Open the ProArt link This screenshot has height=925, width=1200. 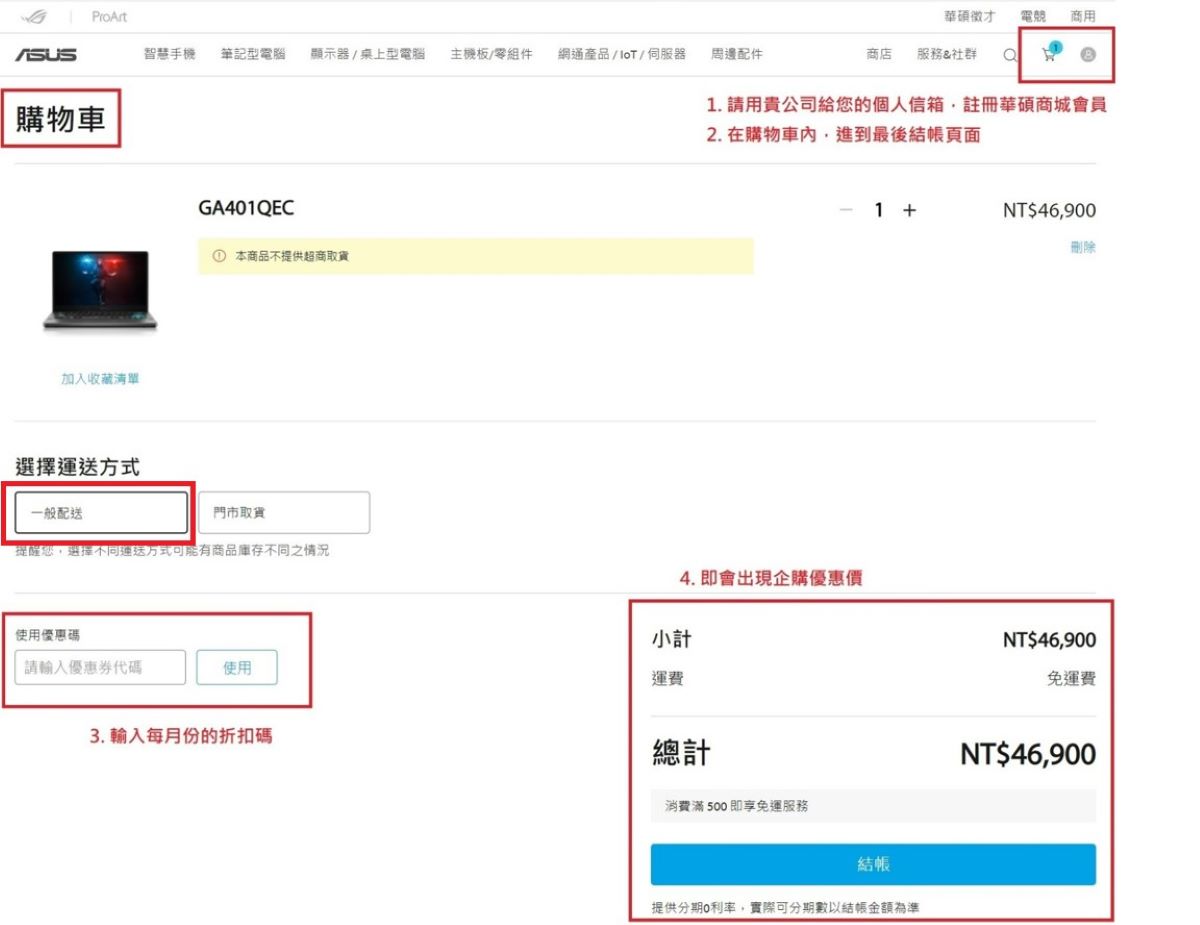click(109, 17)
